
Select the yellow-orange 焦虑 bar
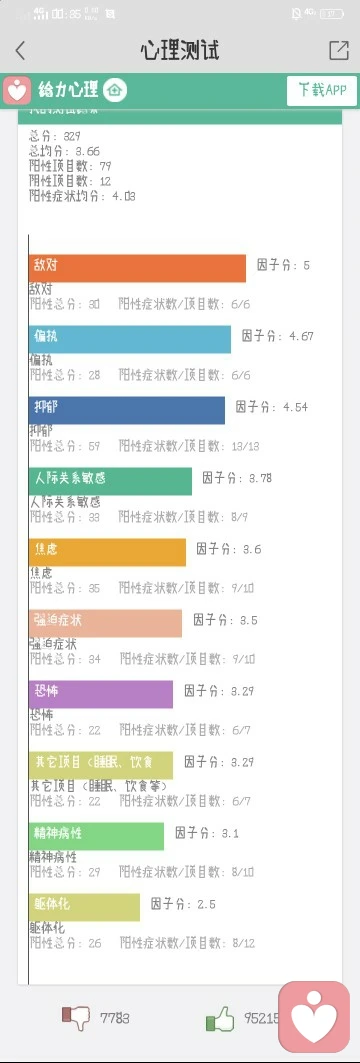point(107,552)
